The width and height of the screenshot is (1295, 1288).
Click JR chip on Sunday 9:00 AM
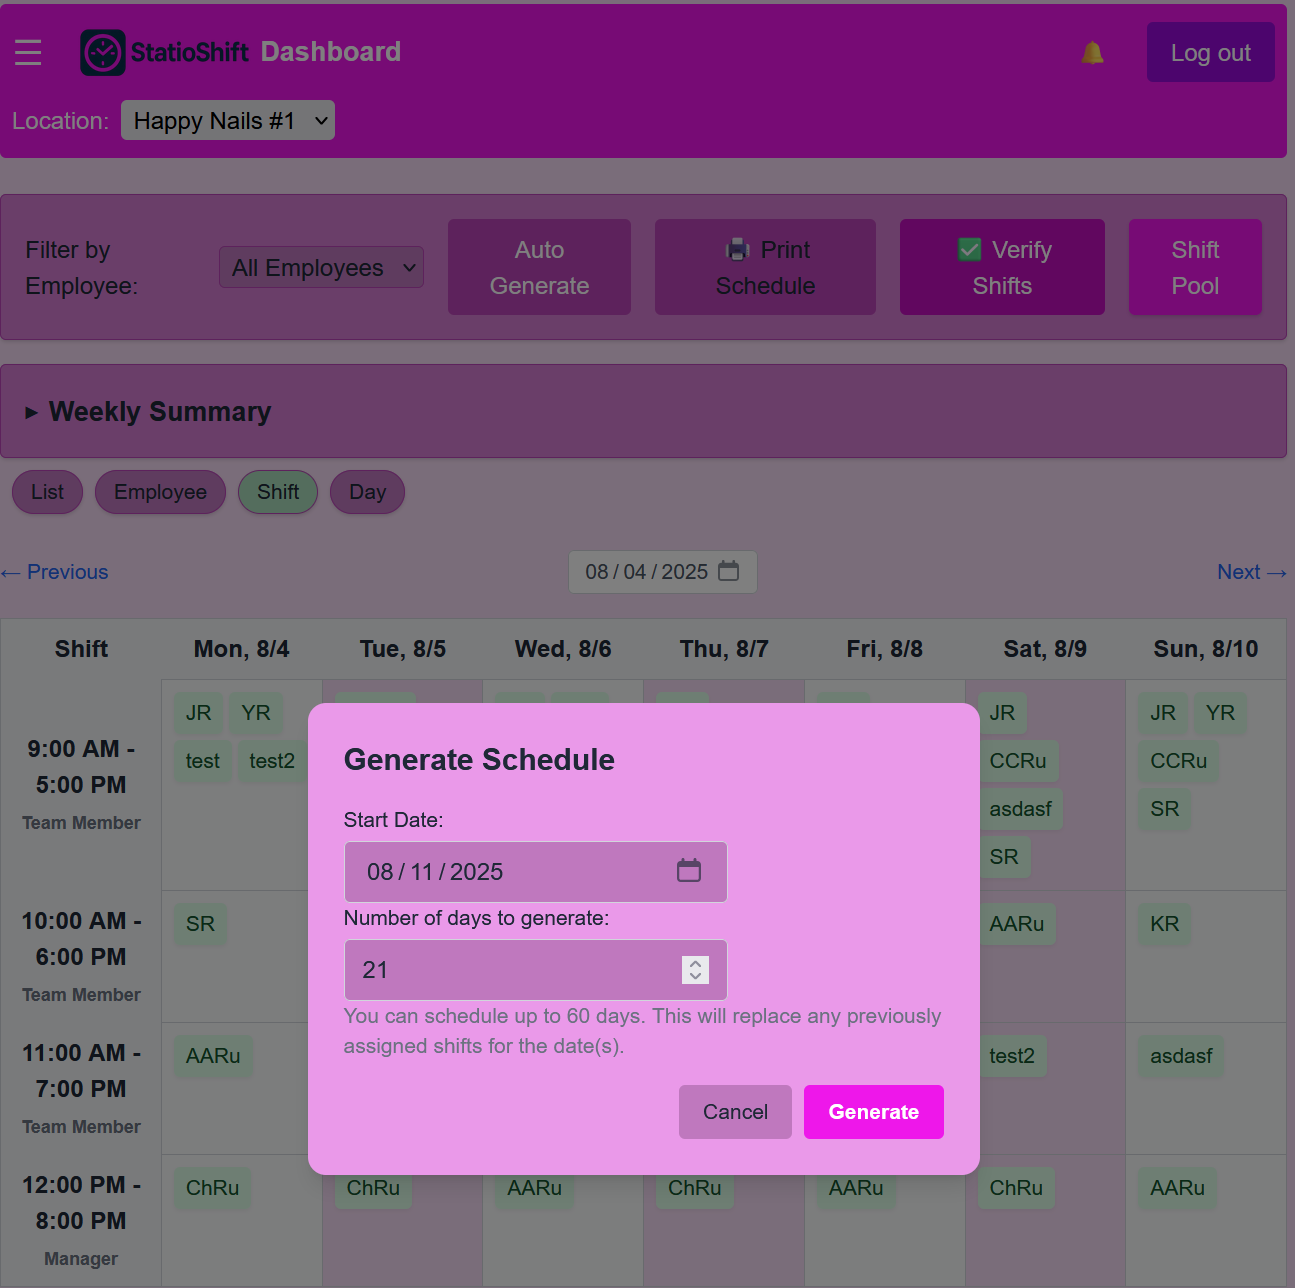pyautogui.click(x=1163, y=713)
